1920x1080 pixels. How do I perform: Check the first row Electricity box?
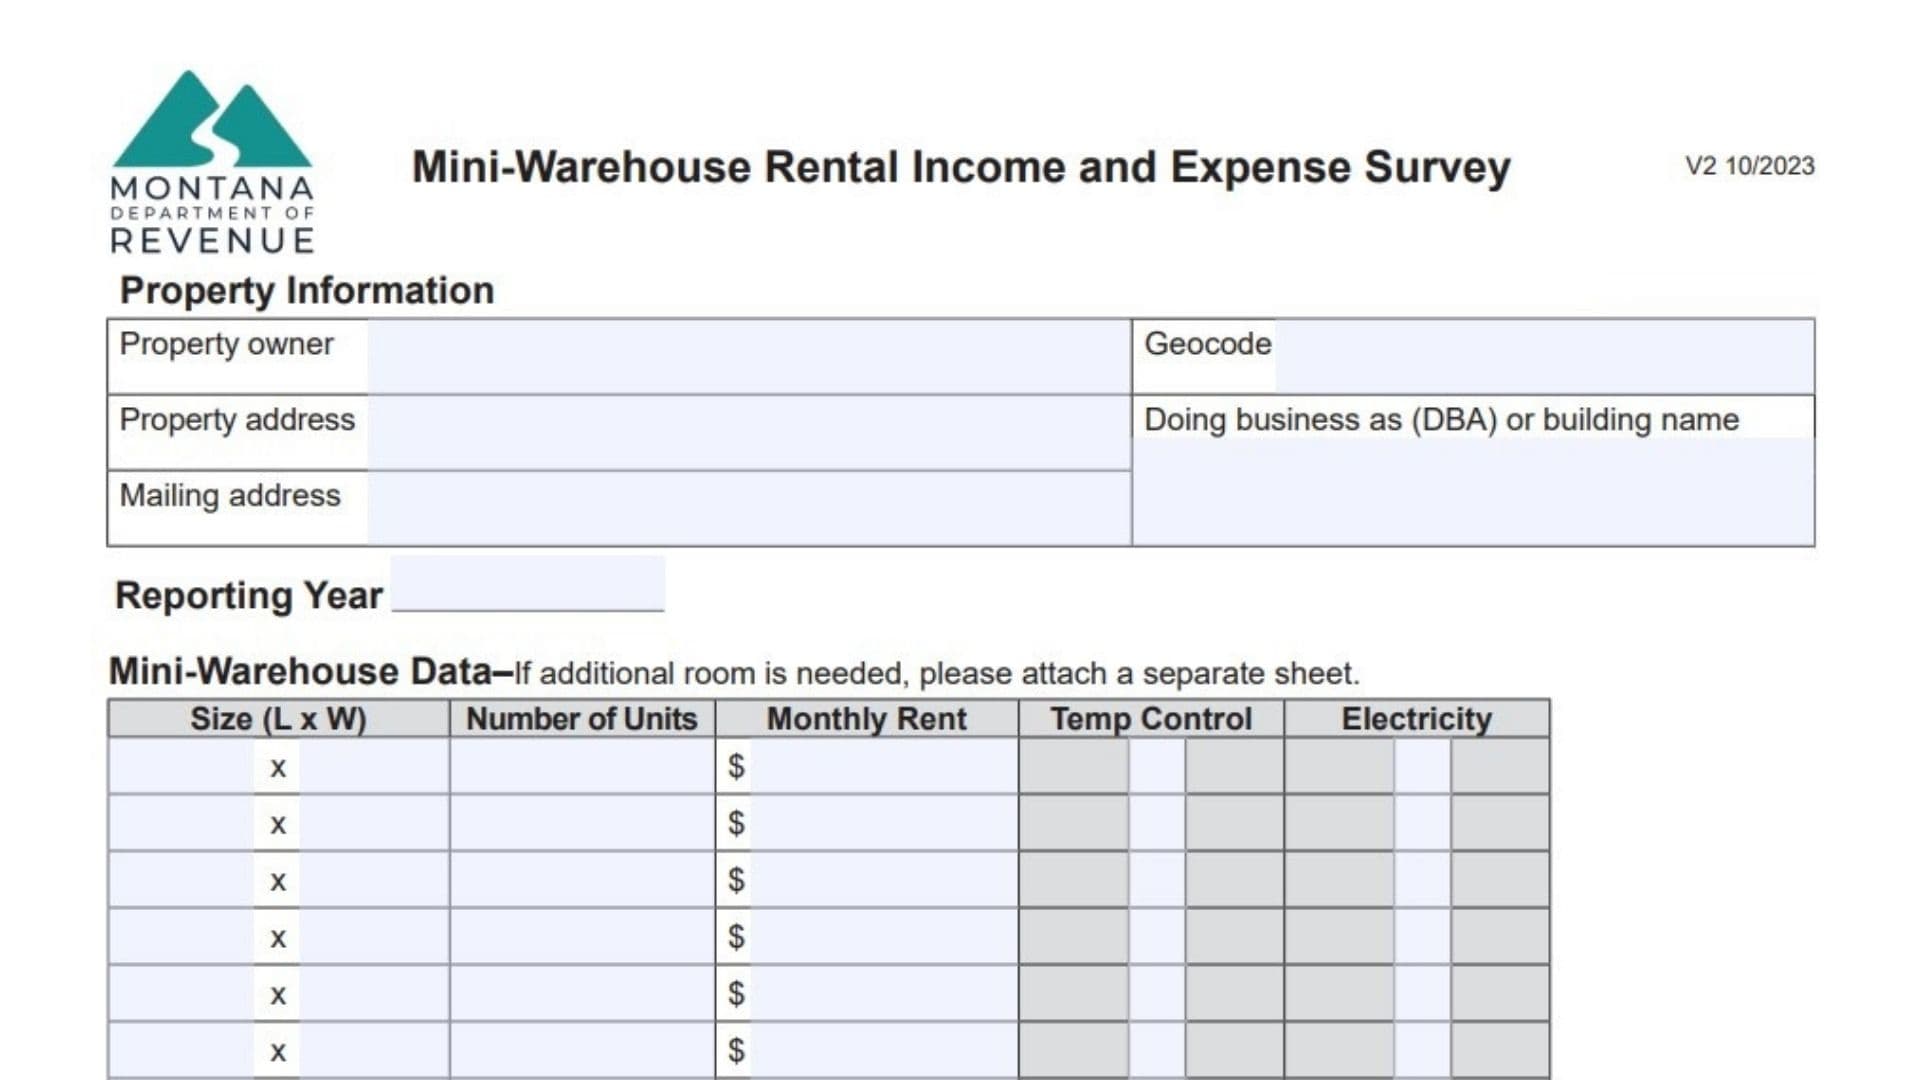point(1422,767)
